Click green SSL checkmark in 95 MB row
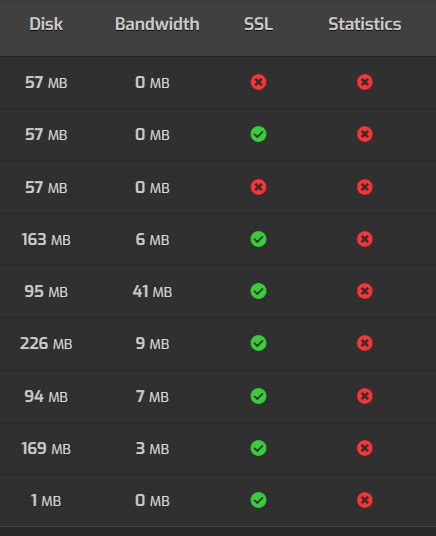Viewport: 436px width, 536px height. [258, 291]
